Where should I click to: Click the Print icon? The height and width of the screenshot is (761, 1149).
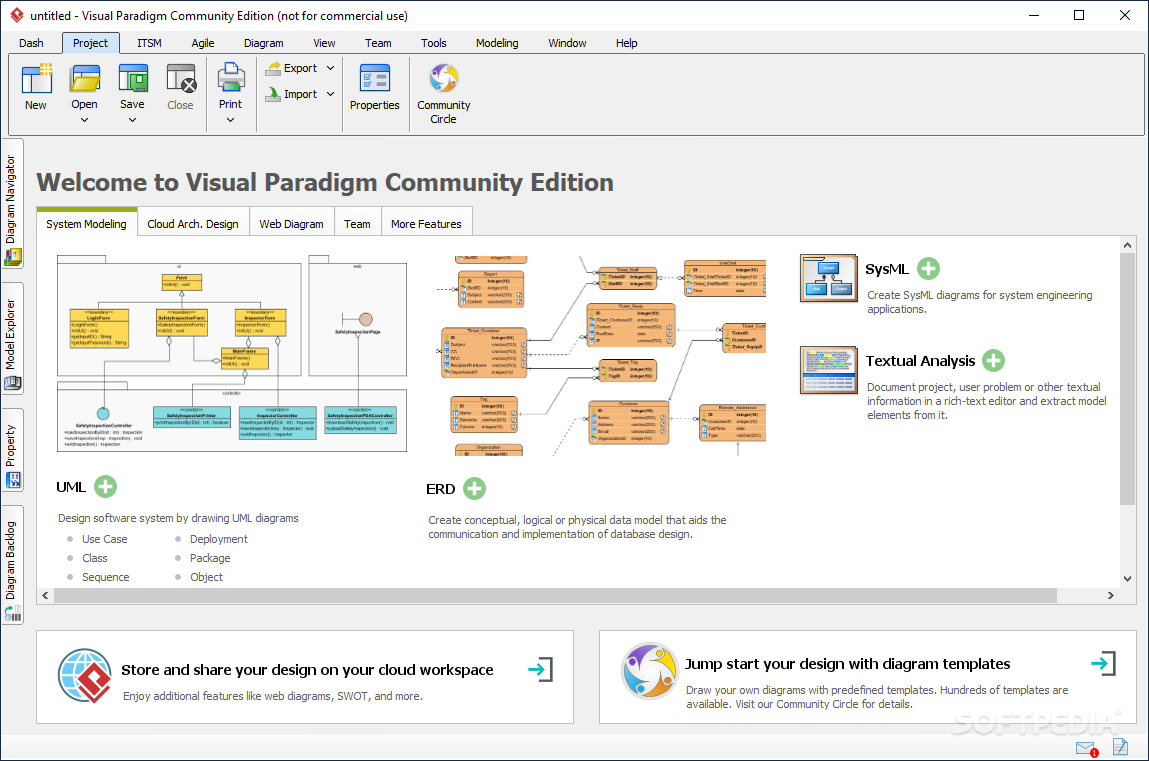[231, 78]
